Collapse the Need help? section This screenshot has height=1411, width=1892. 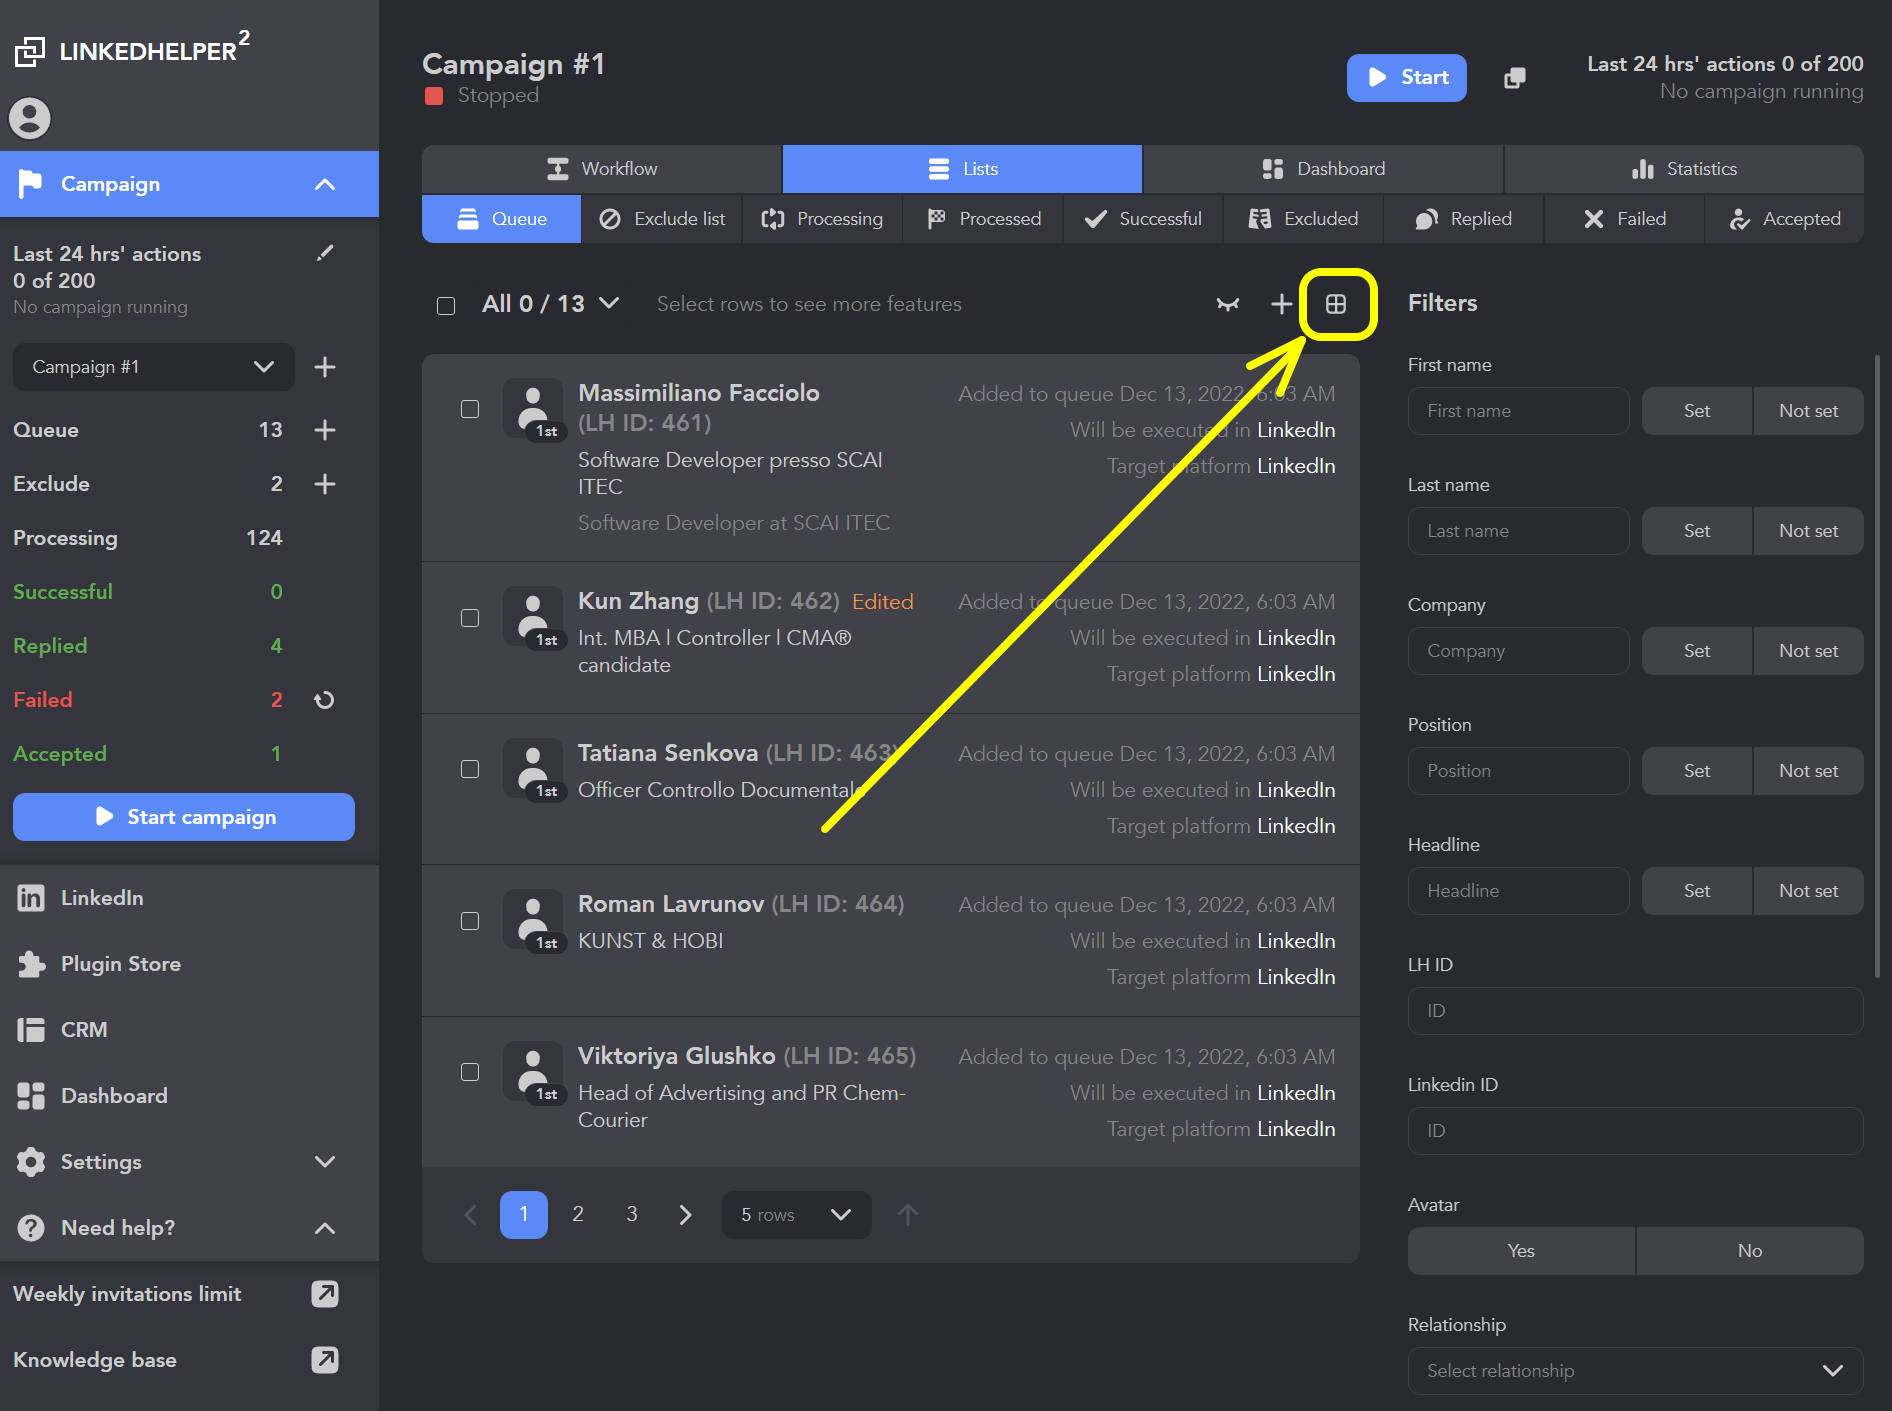(x=325, y=1228)
